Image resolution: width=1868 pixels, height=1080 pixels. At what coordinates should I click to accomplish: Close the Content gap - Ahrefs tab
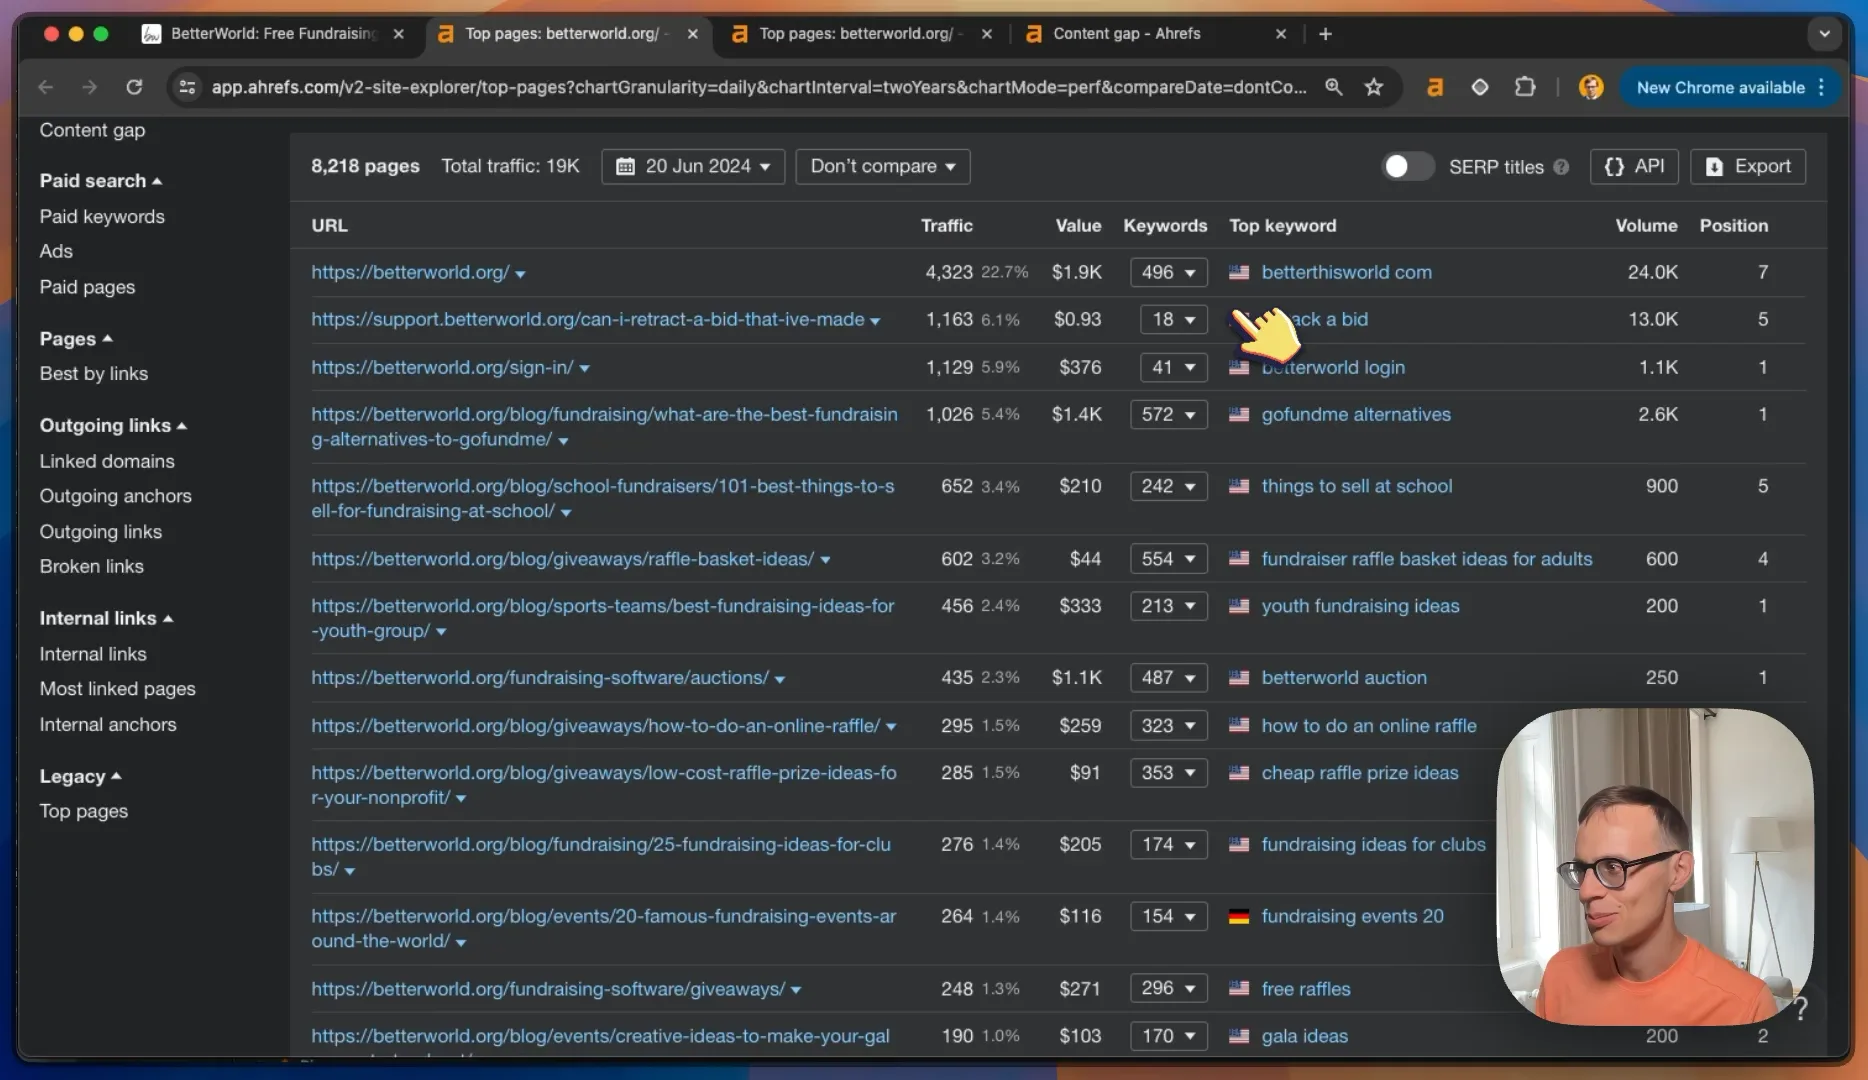[x=1281, y=34]
